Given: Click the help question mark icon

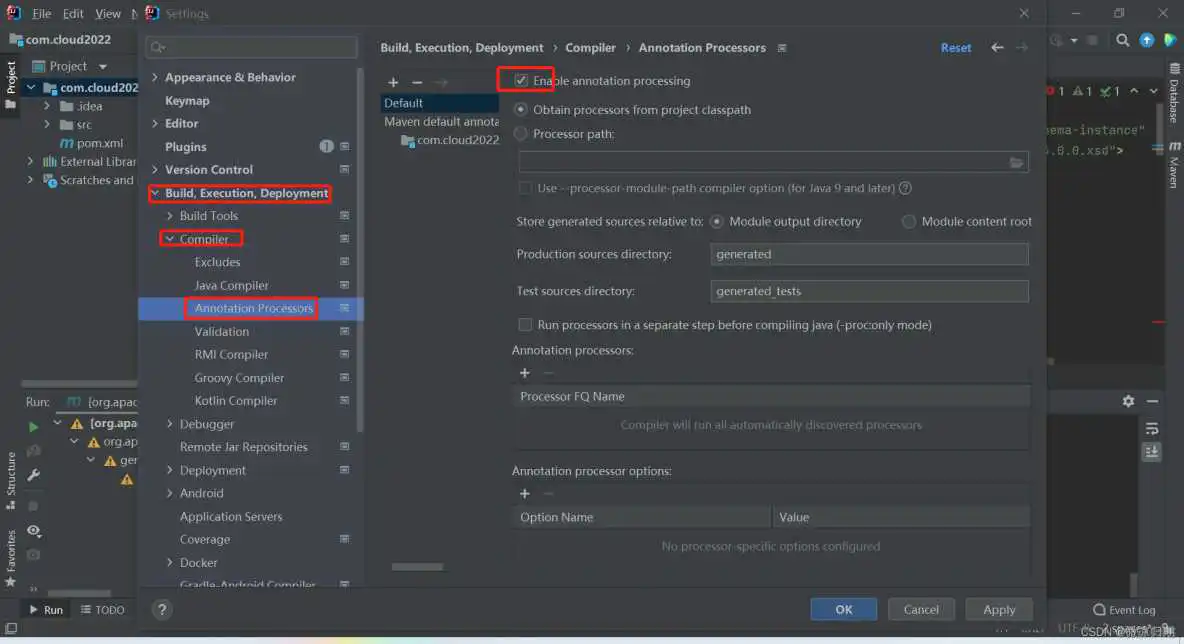Looking at the screenshot, I should click(x=162, y=609).
